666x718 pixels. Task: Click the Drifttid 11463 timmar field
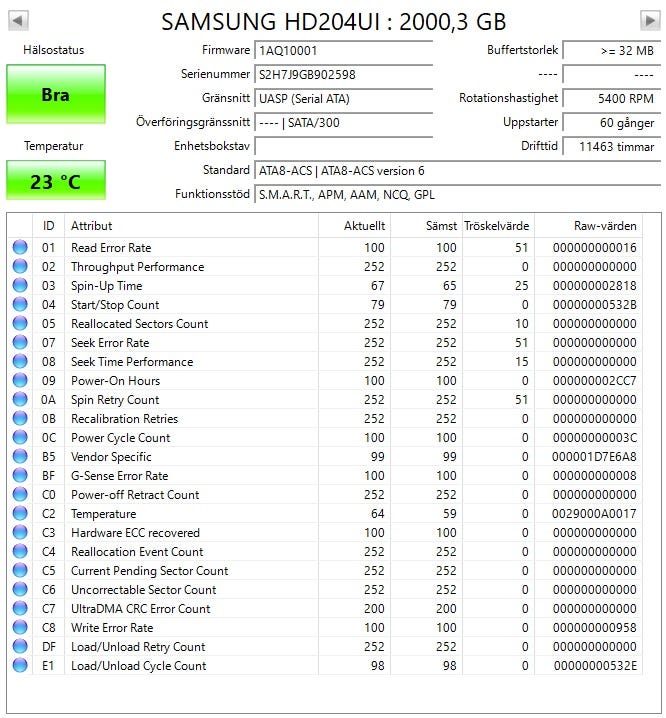pos(610,146)
